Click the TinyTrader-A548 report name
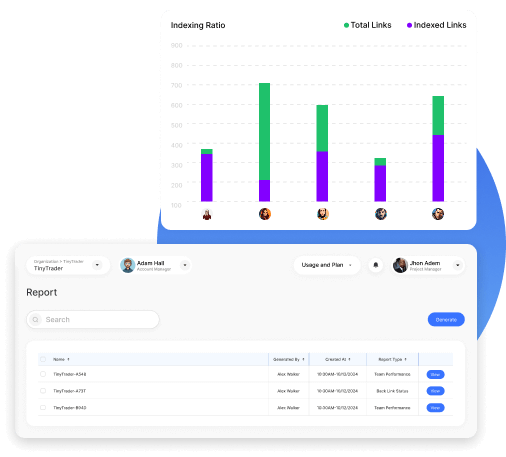506x457 pixels. coord(70,374)
